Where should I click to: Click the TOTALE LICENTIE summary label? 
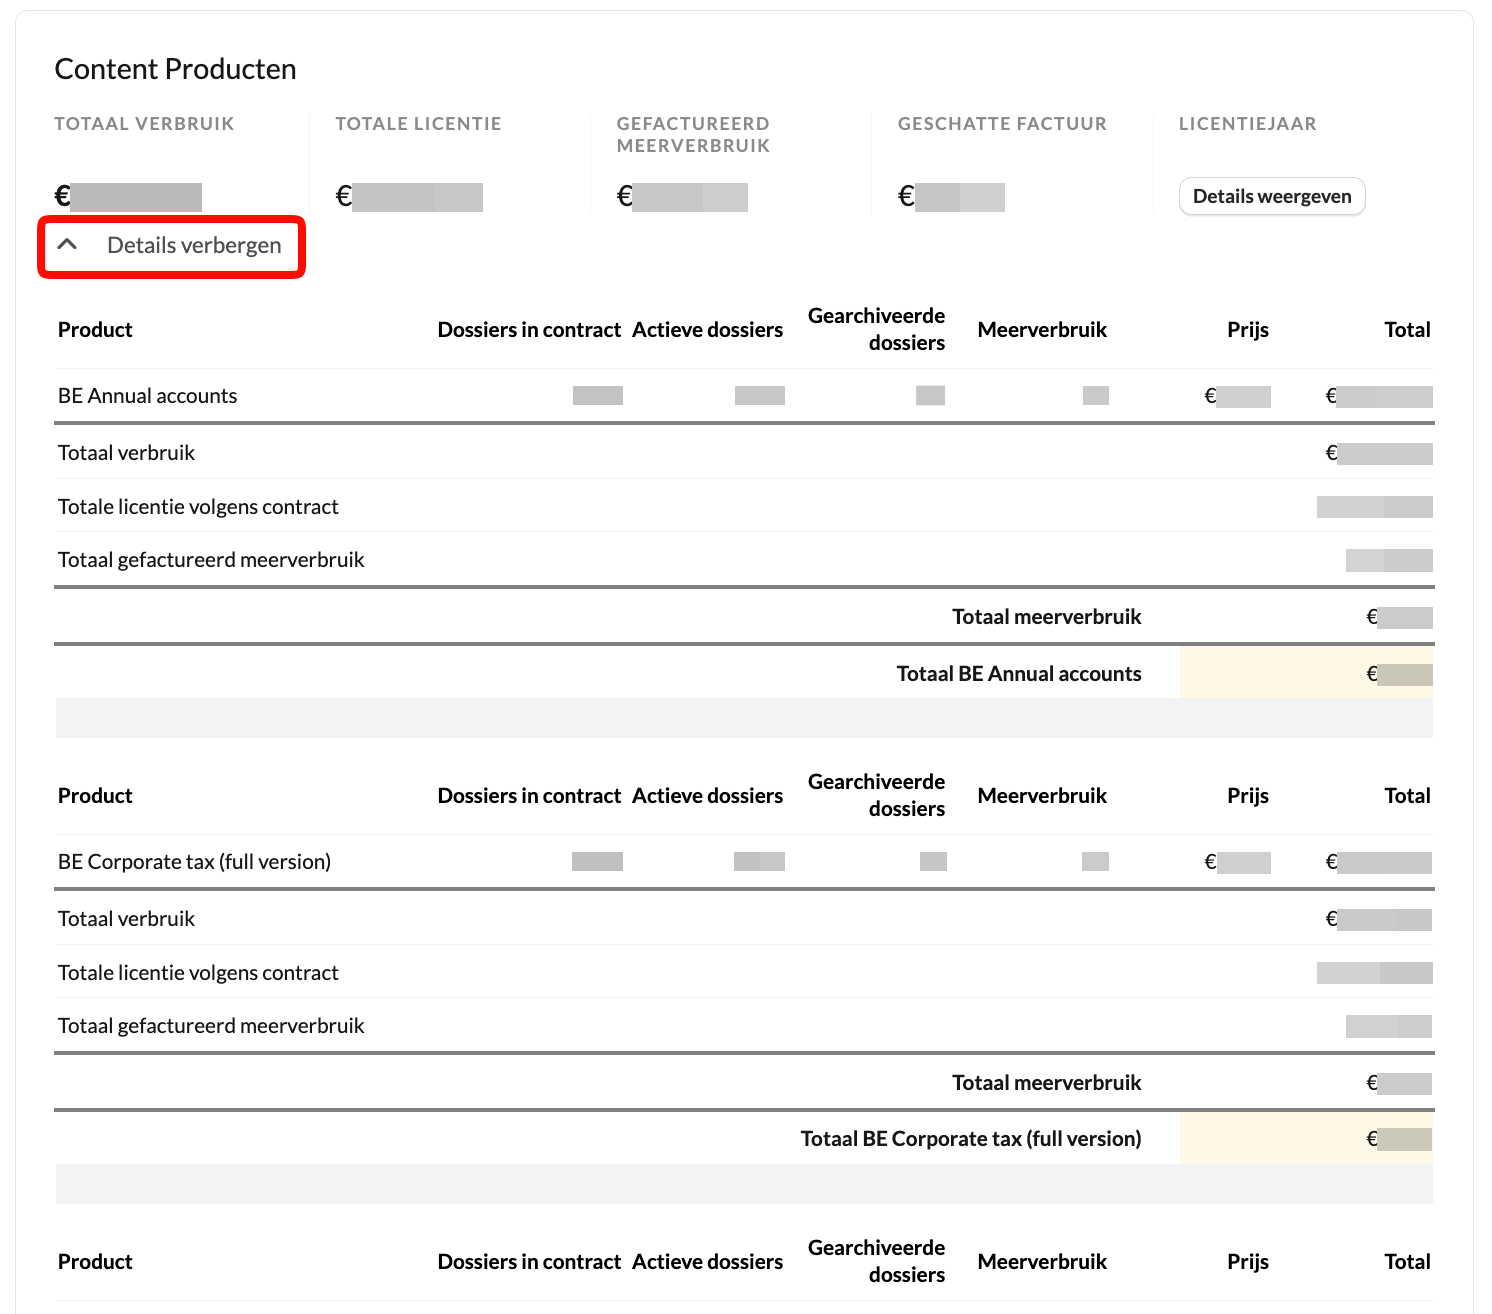[418, 124]
